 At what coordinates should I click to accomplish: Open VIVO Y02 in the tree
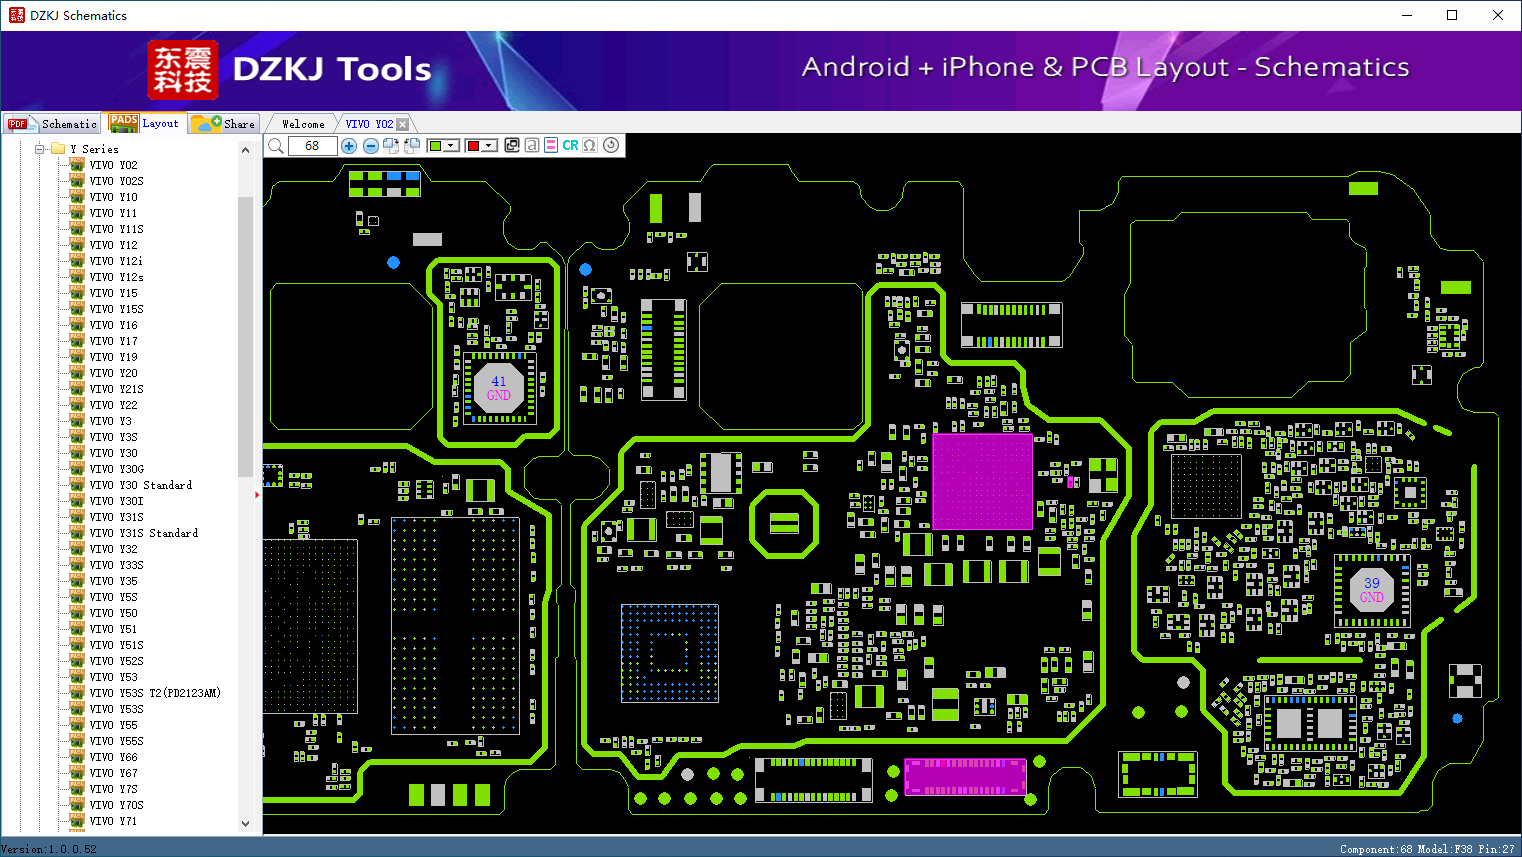pyautogui.click(x=113, y=165)
